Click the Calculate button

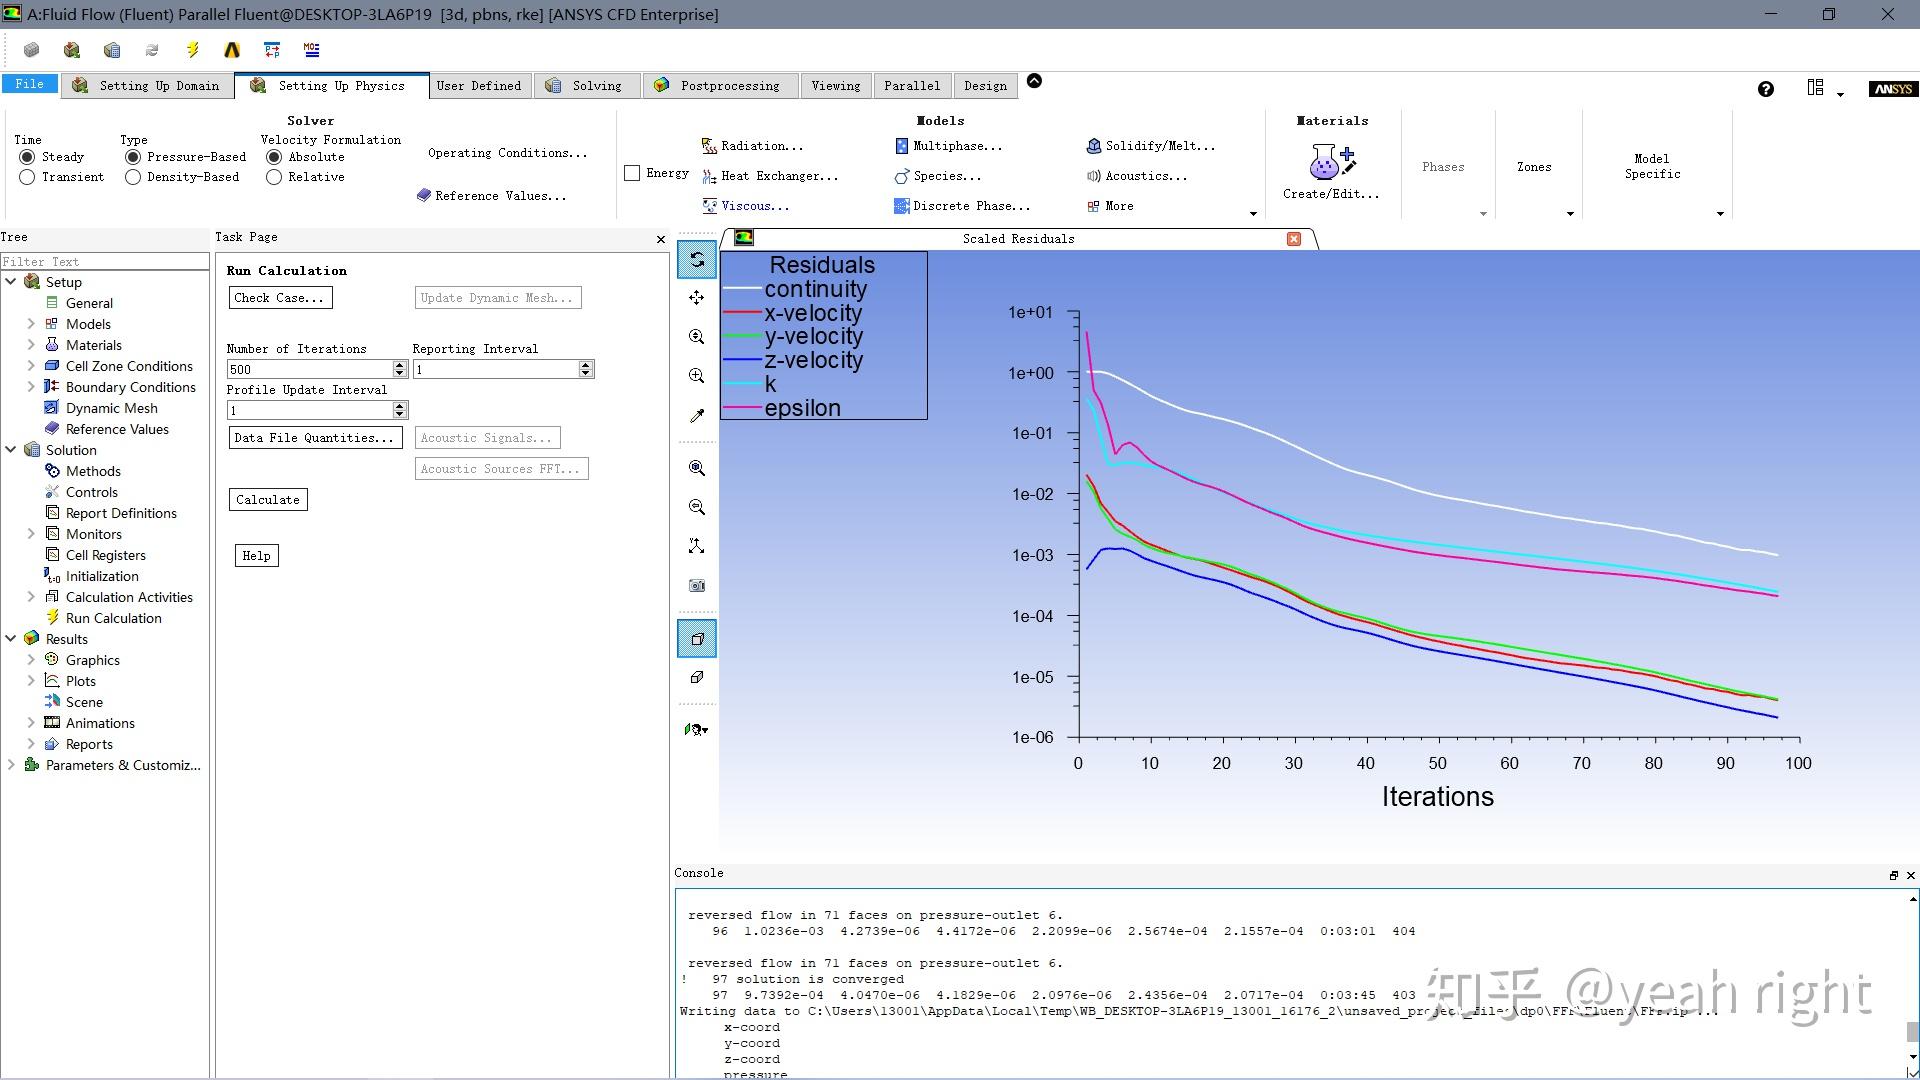click(x=267, y=500)
